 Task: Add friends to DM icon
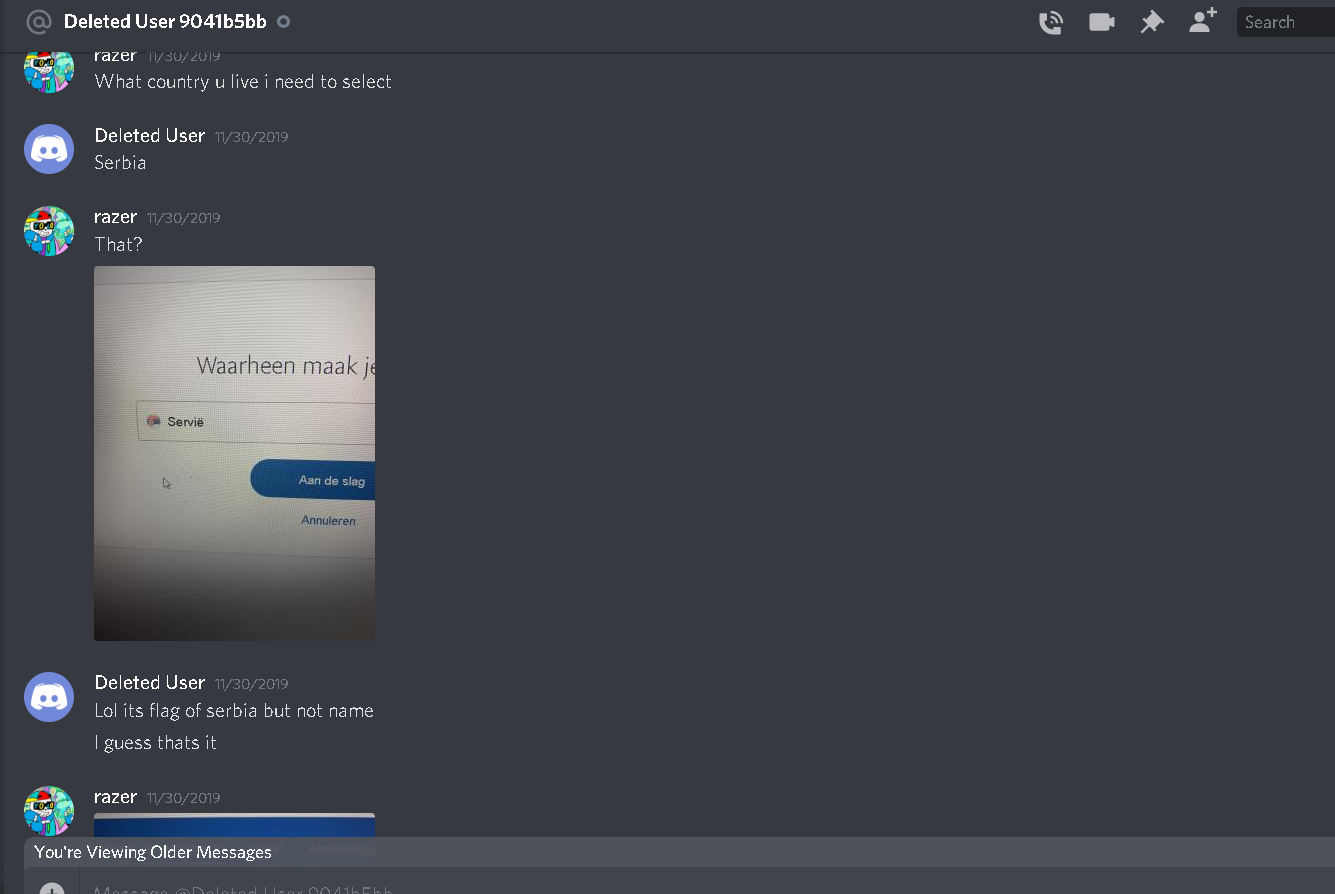pyautogui.click(x=1203, y=21)
